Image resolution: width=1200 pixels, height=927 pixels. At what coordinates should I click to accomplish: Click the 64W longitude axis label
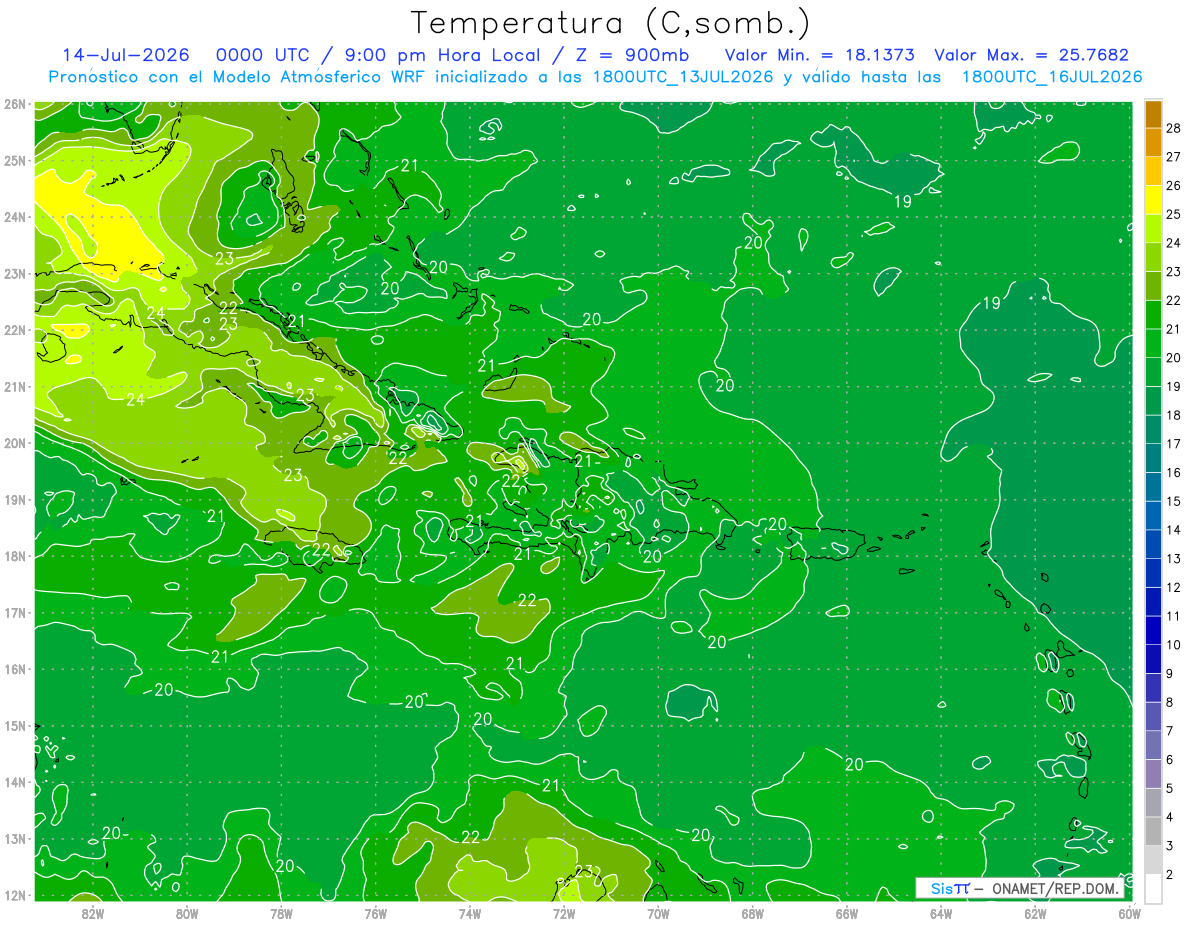(x=941, y=913)
